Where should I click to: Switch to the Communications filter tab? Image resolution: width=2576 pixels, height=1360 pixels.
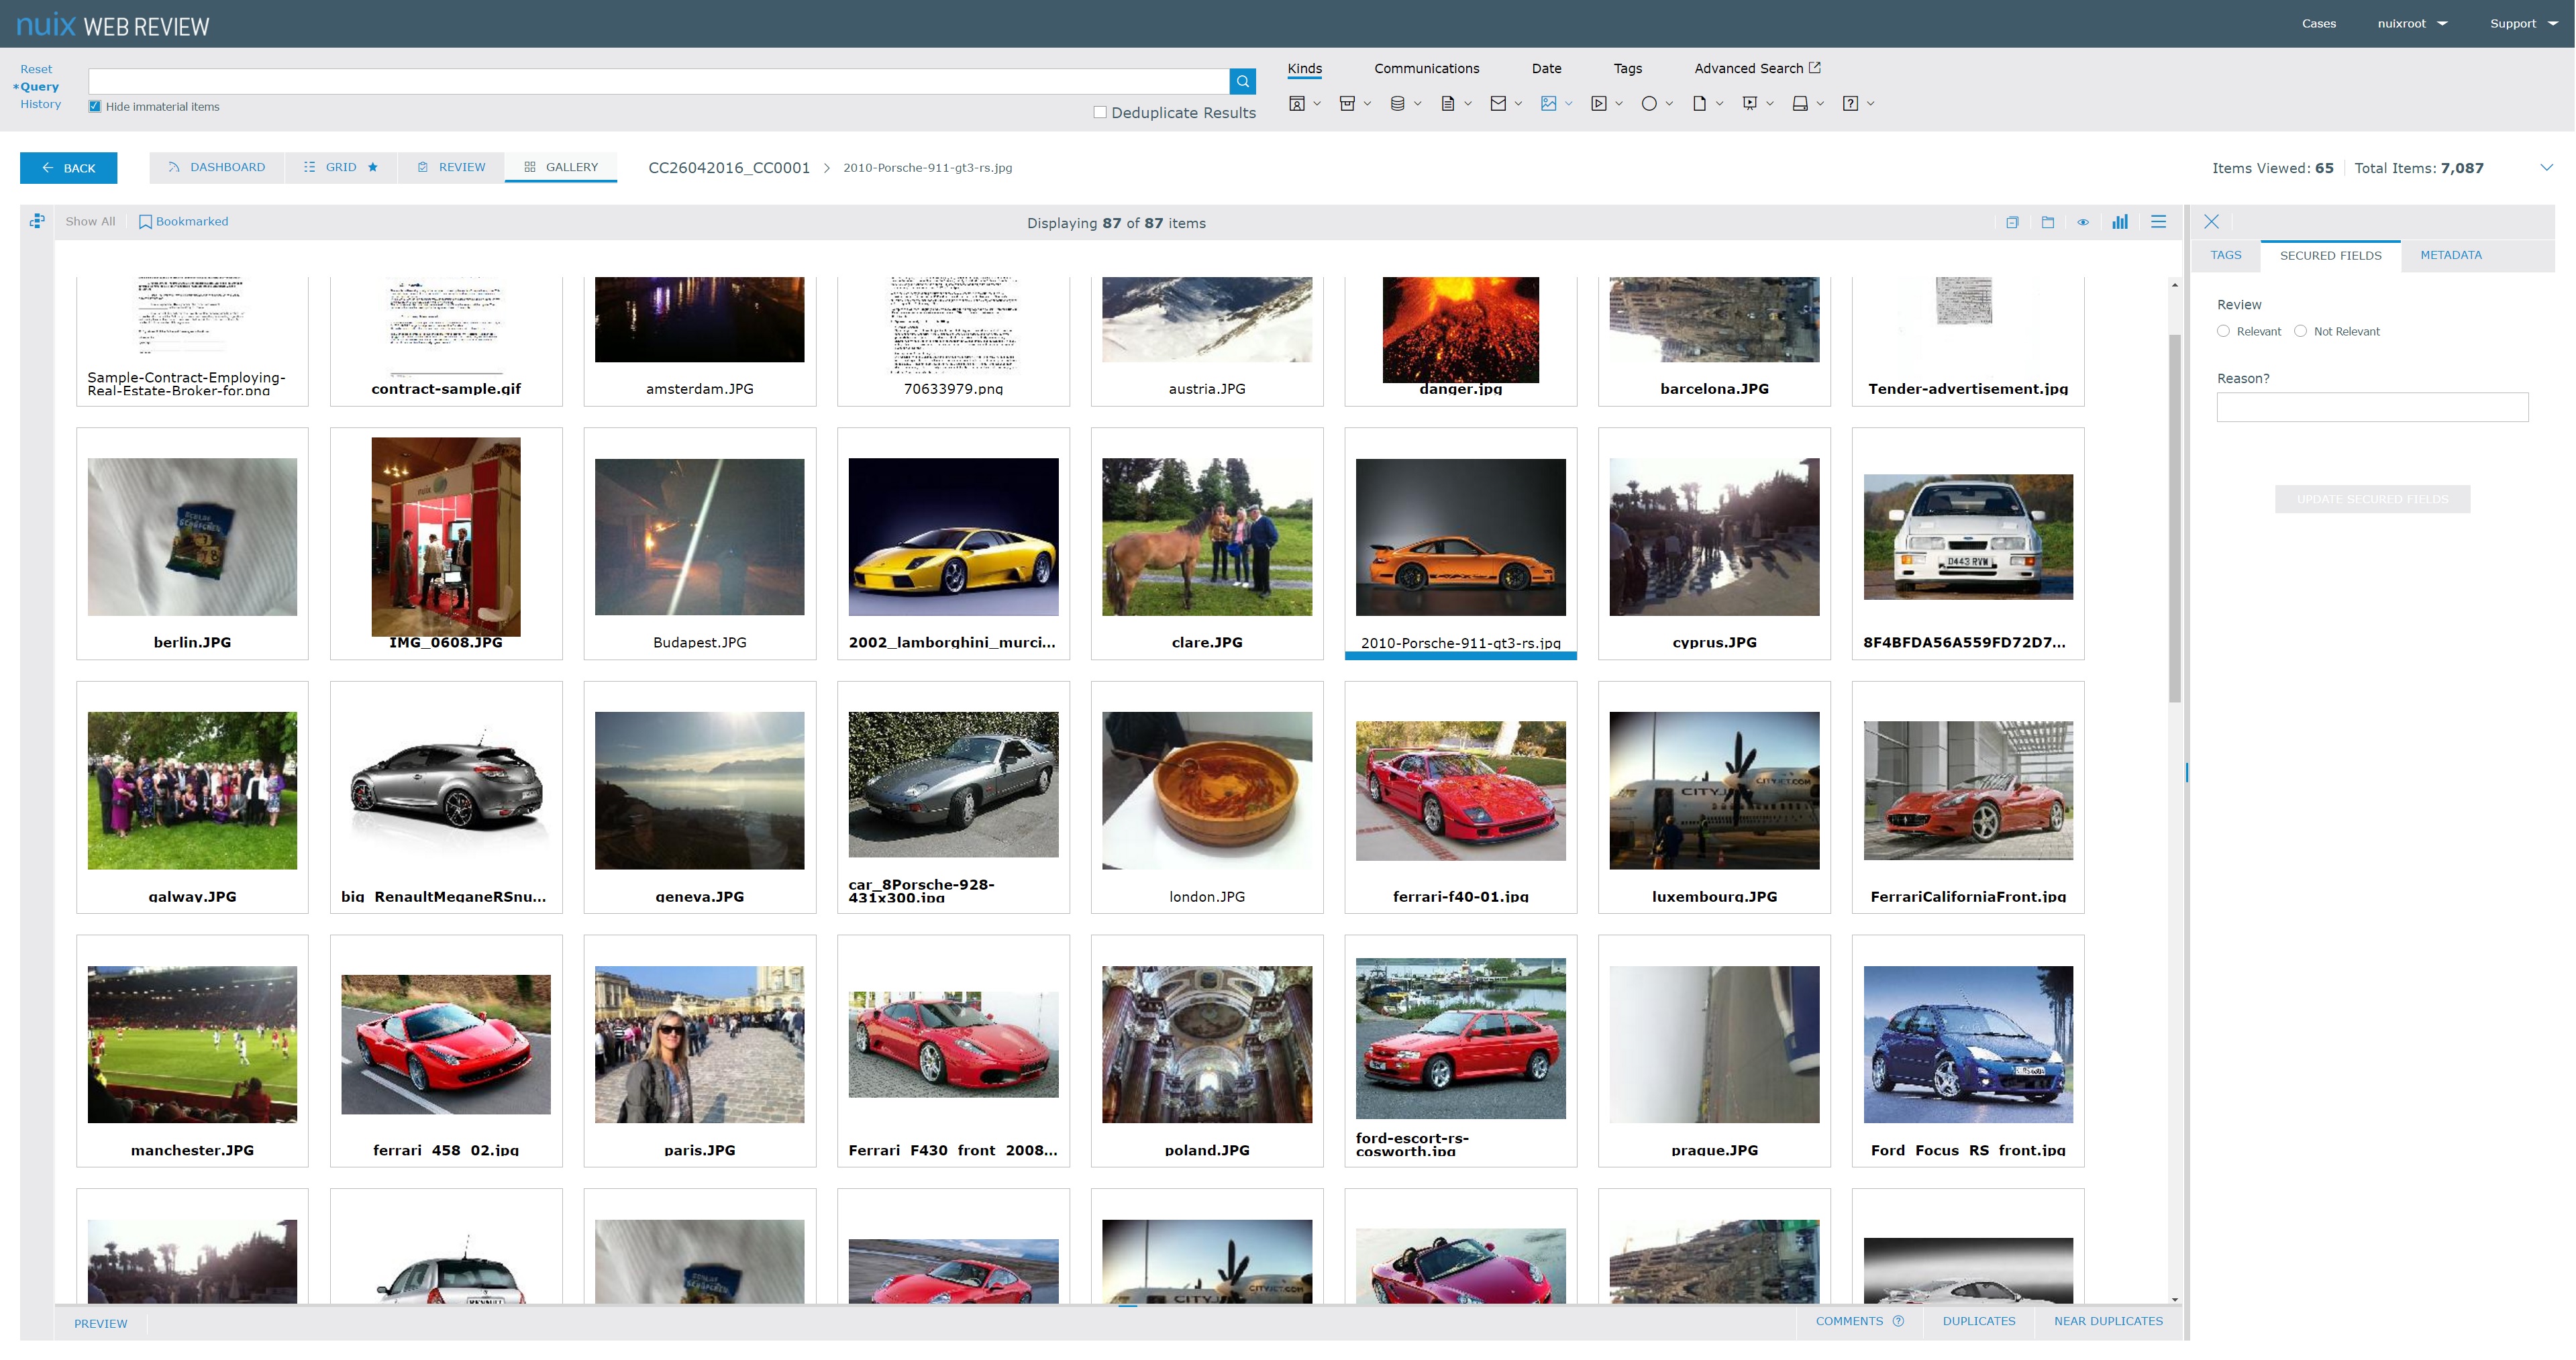click(1426, 68)
